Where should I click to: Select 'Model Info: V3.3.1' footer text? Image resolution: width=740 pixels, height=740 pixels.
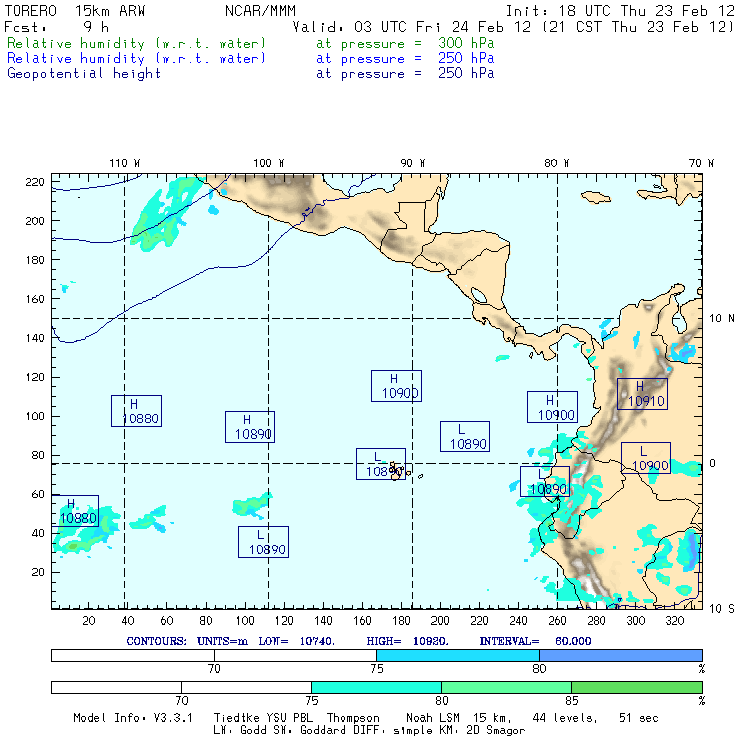(133, 718)
